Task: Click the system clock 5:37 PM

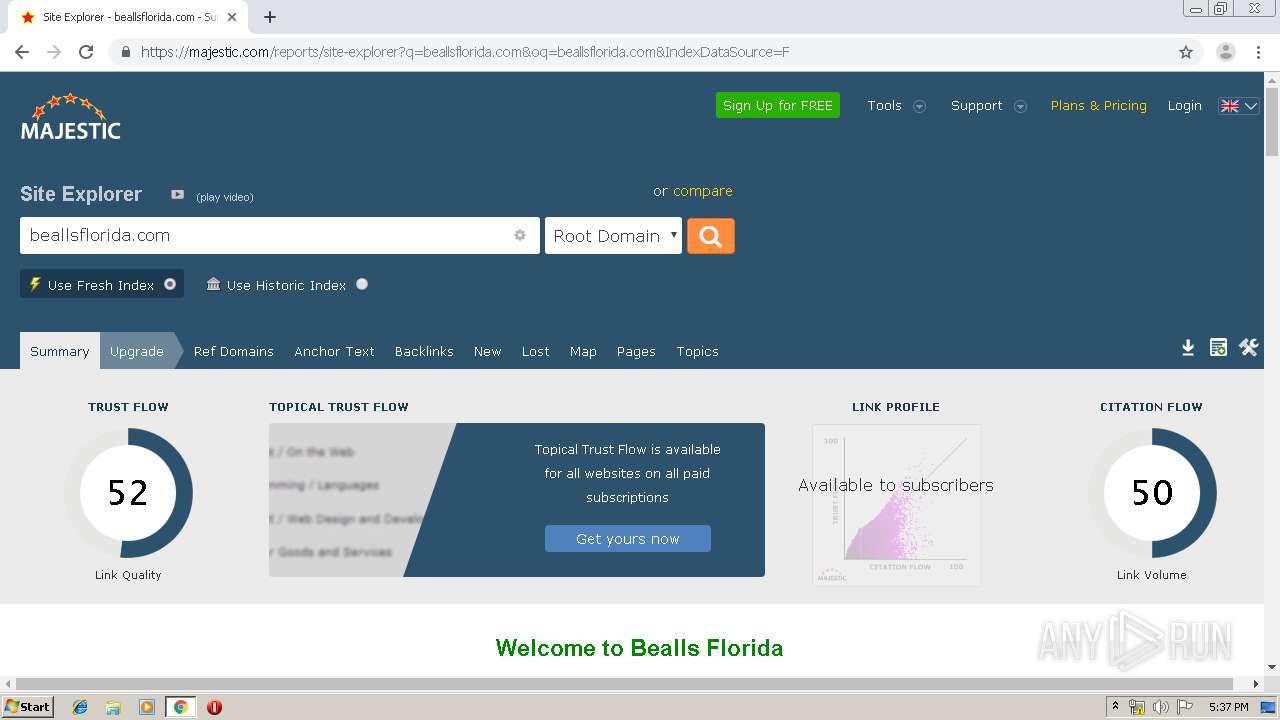Action: (1229, 707)
